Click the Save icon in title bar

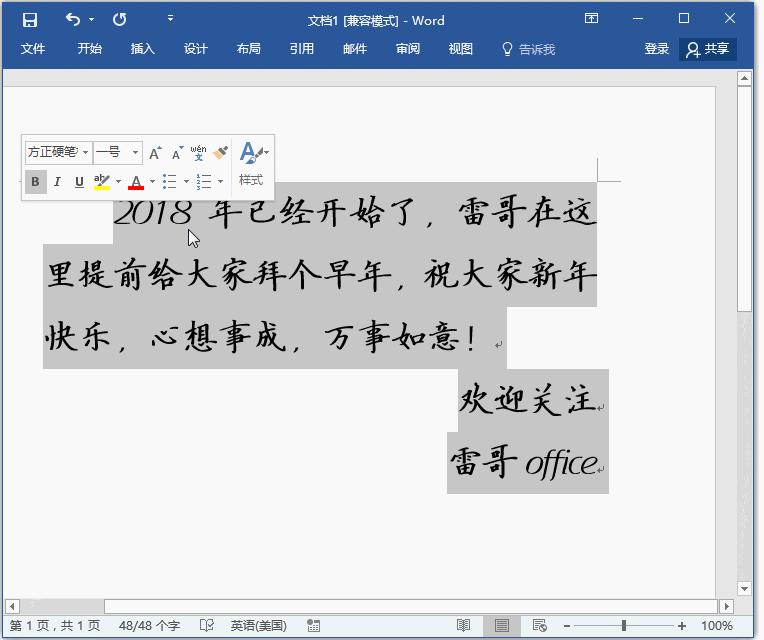pos(30,20)
